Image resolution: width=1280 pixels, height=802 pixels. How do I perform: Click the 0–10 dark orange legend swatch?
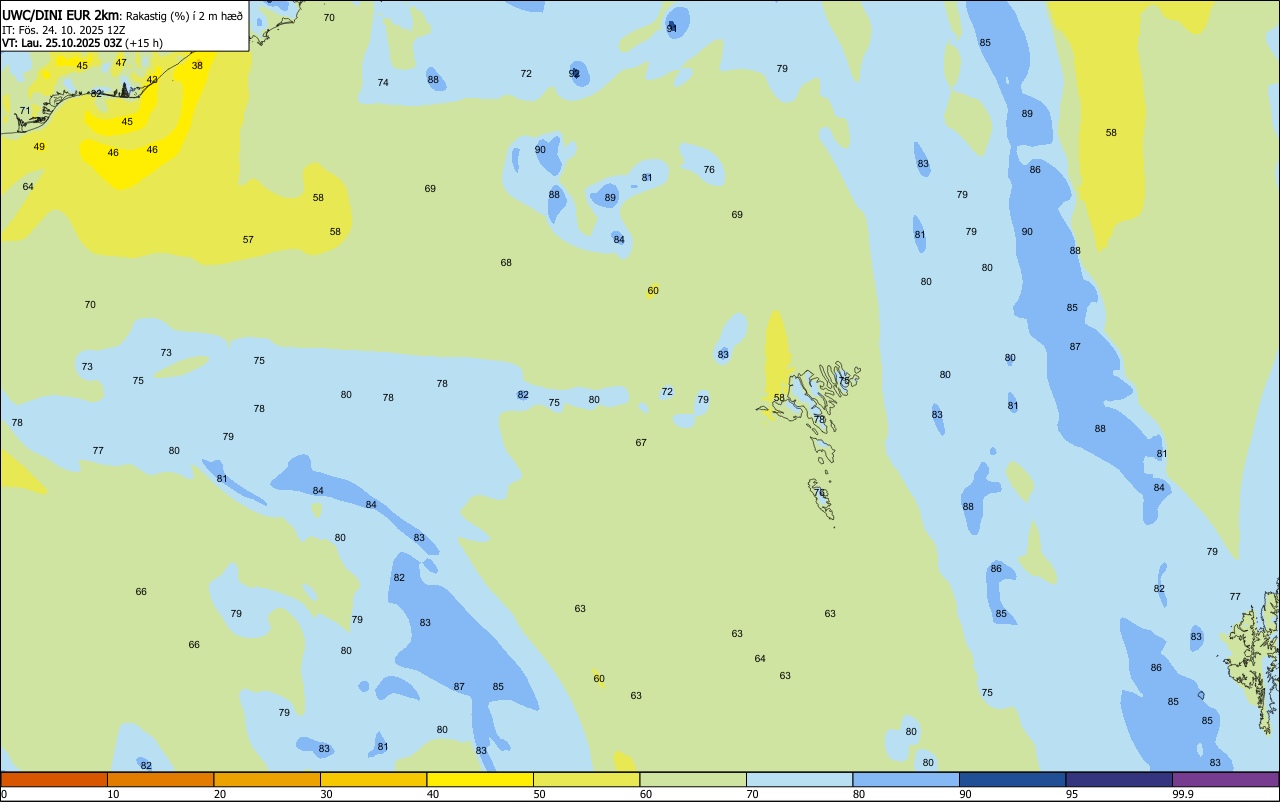54,779
